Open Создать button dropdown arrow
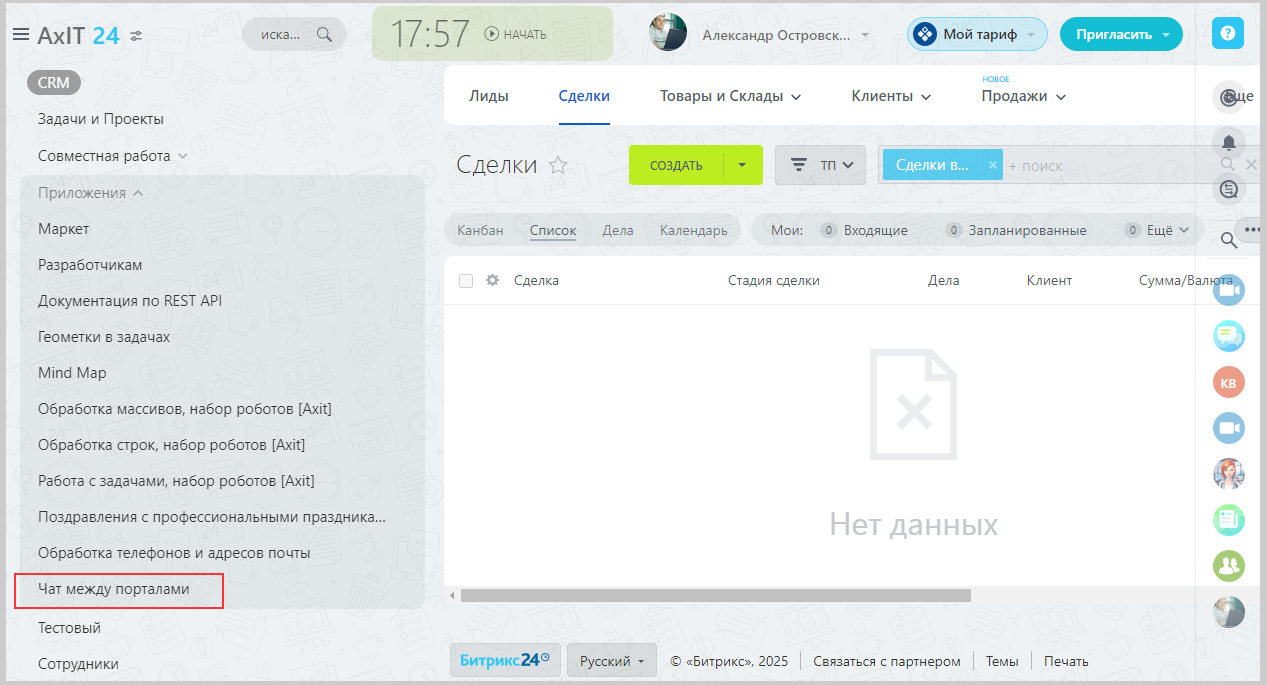 click(x=742, y=165)
